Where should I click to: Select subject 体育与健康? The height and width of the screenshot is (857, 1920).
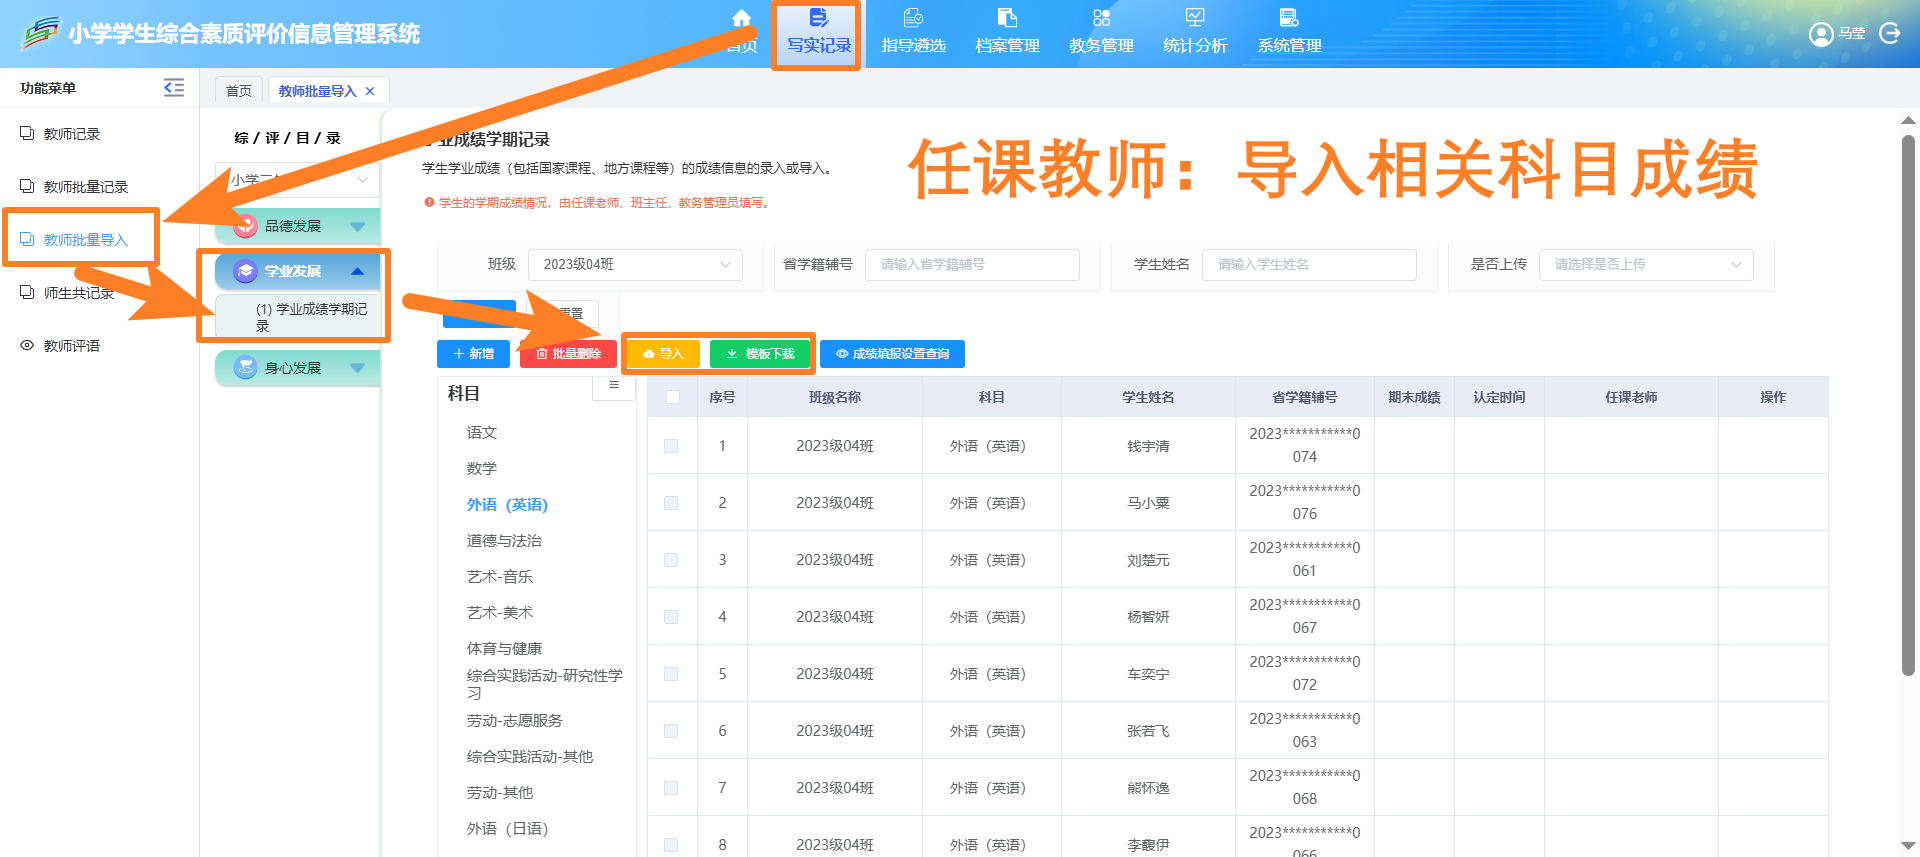504,649
